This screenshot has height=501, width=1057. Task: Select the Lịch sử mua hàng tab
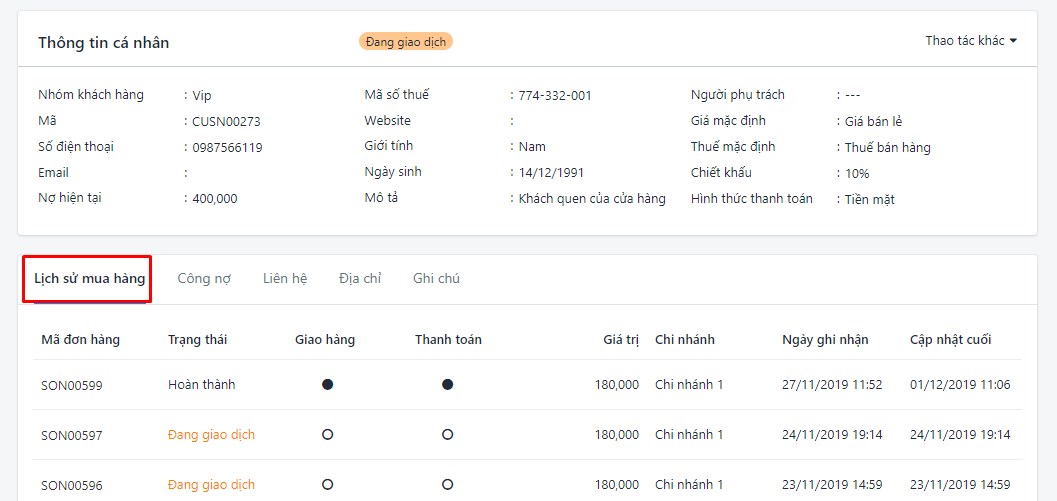click(x=90, y=278)
